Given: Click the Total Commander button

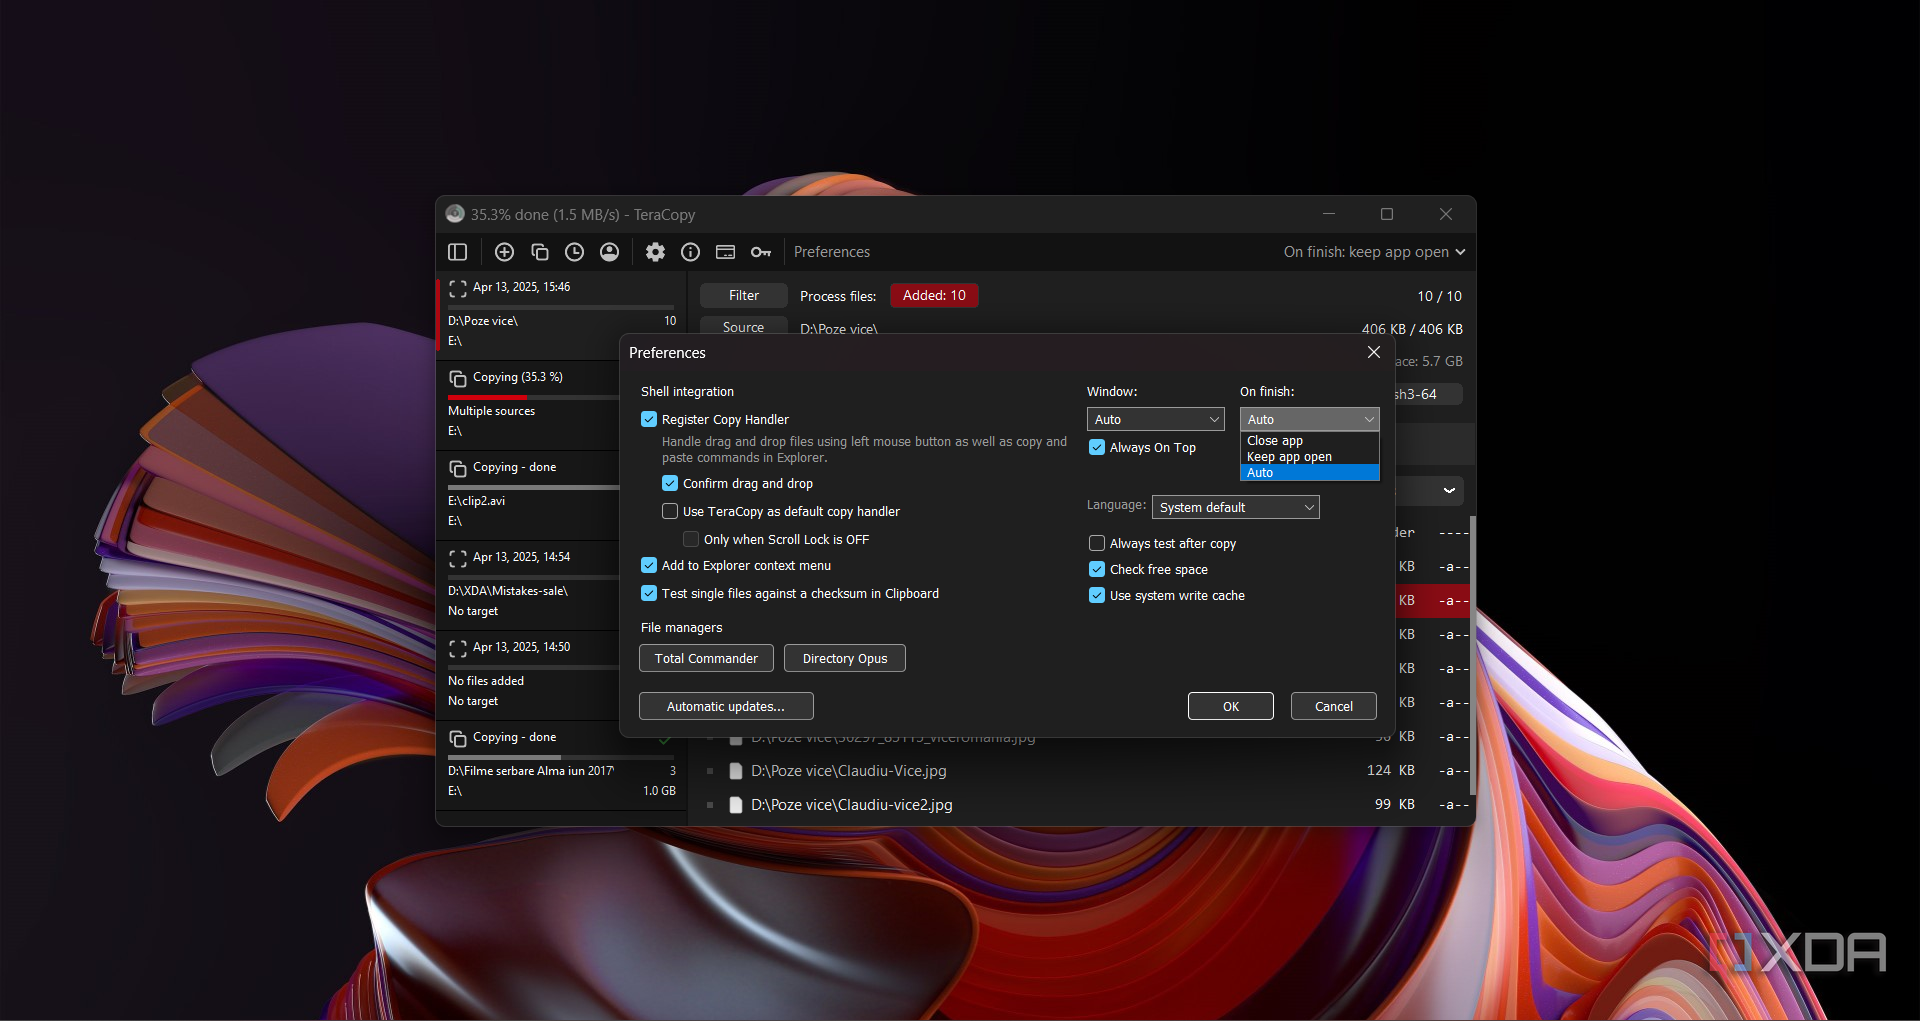Looking at the screenshot, I should (x=706, y=659).
